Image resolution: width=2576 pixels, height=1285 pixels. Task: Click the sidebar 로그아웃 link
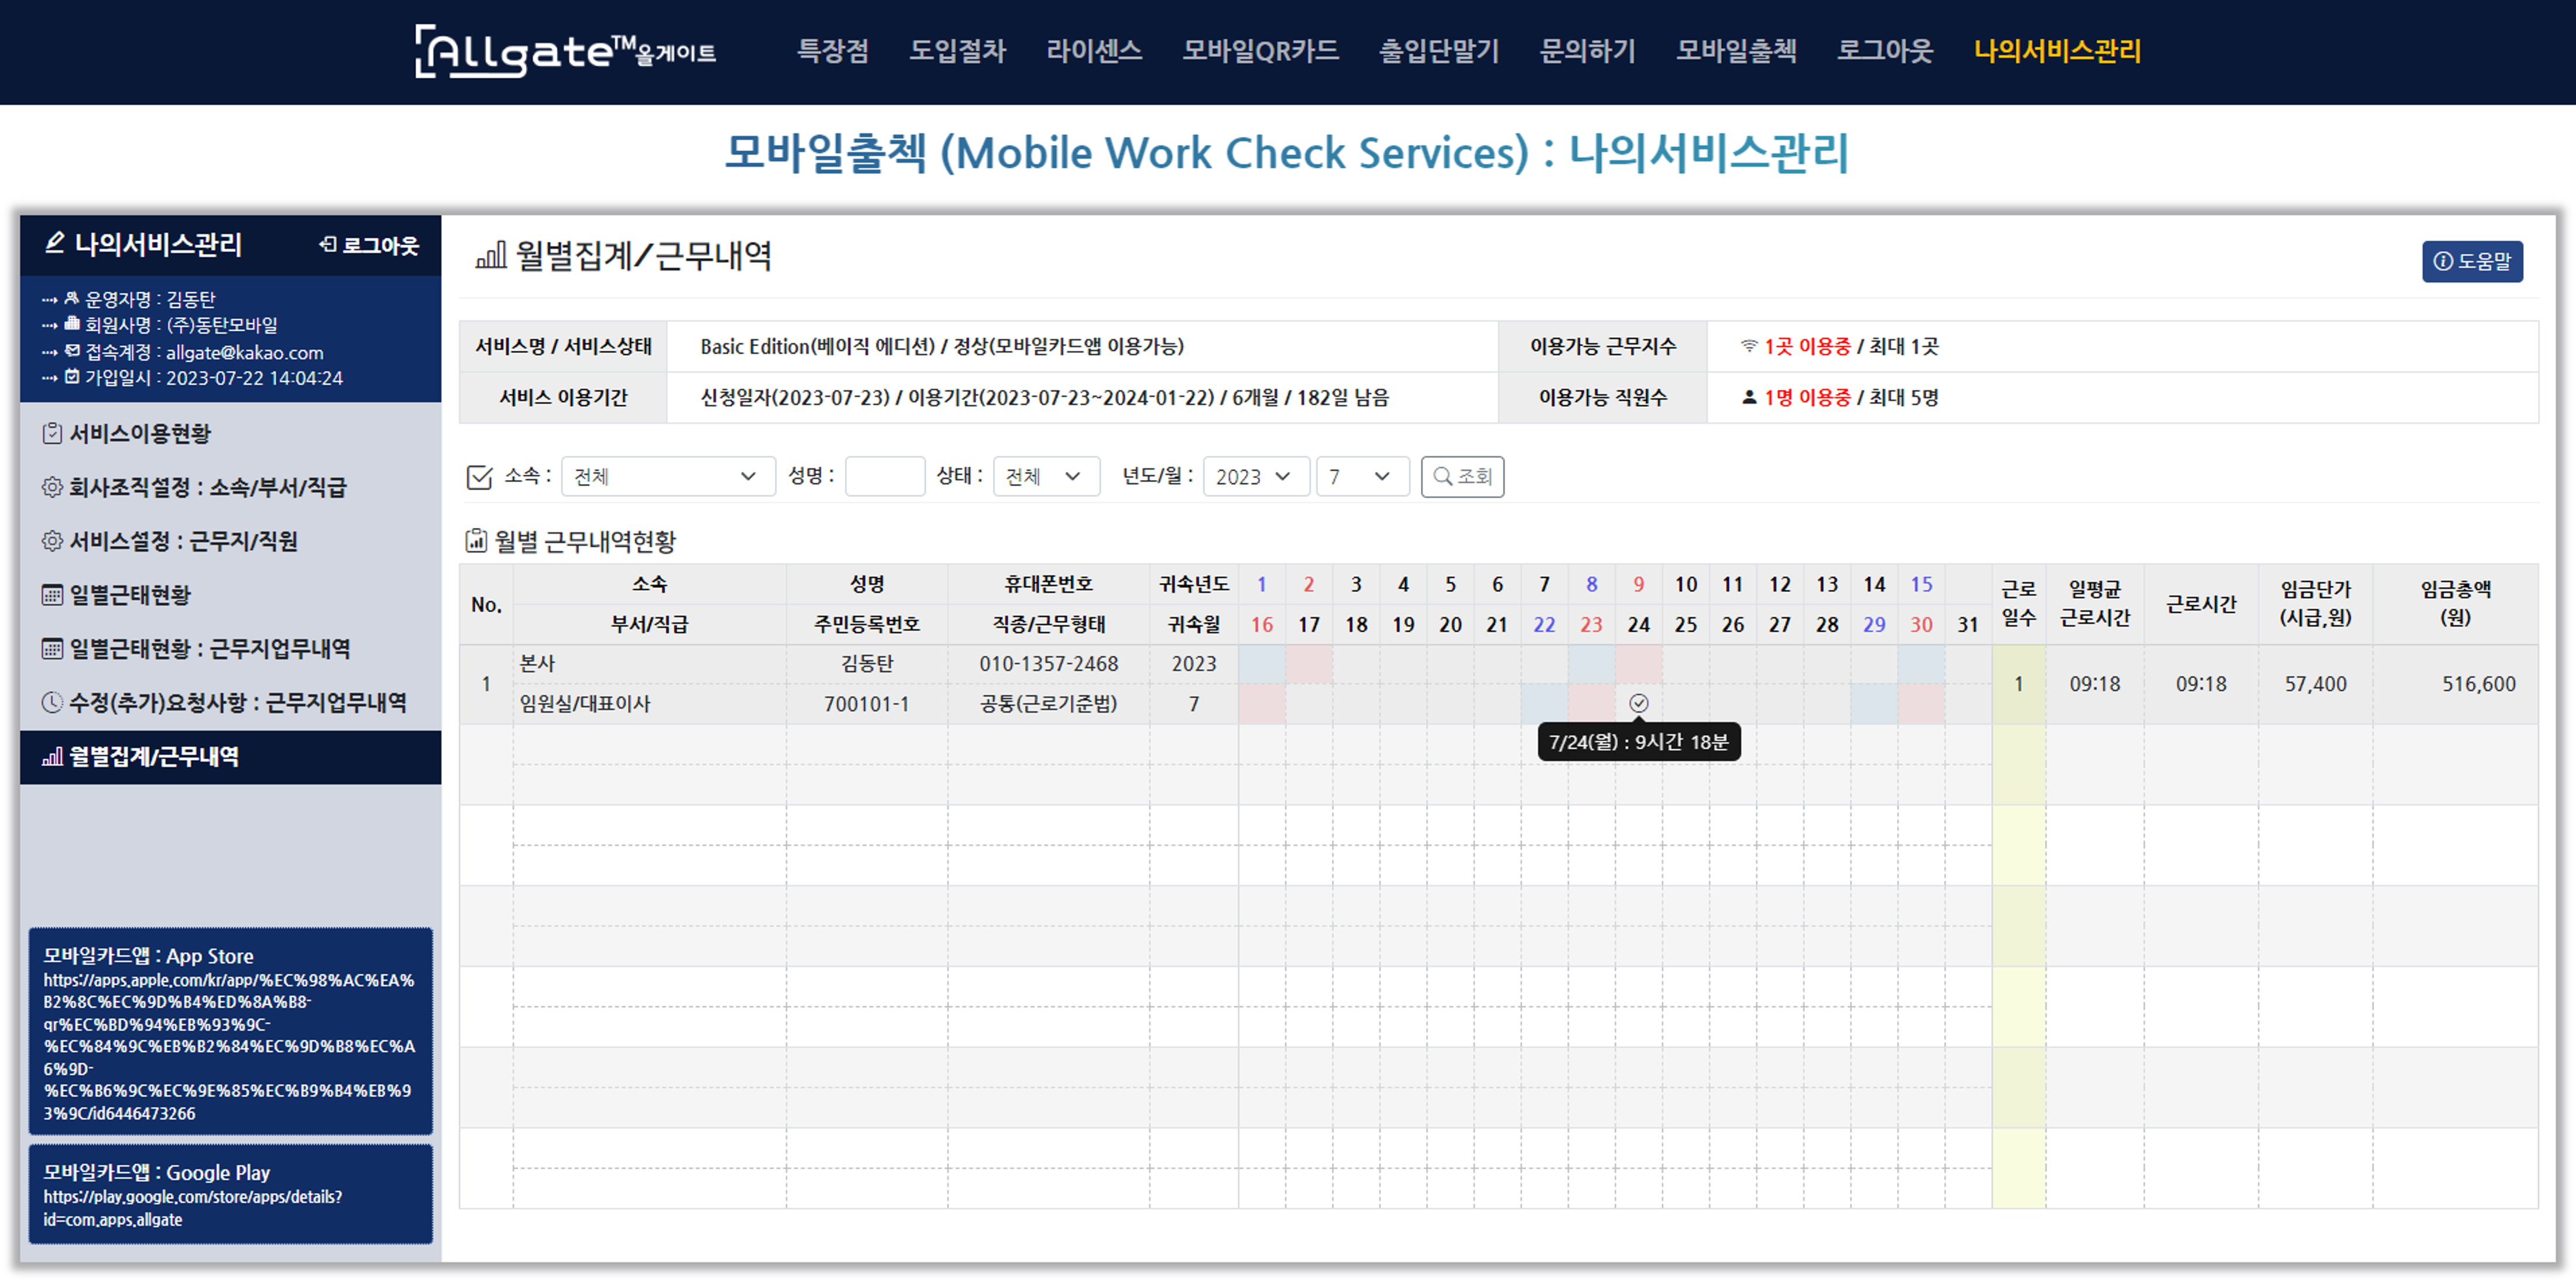pyautogui.click(x=369, y=245)
